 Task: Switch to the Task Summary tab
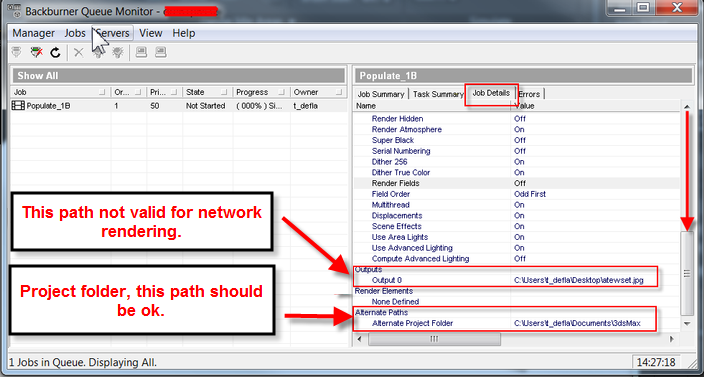[x=438, y=94]
